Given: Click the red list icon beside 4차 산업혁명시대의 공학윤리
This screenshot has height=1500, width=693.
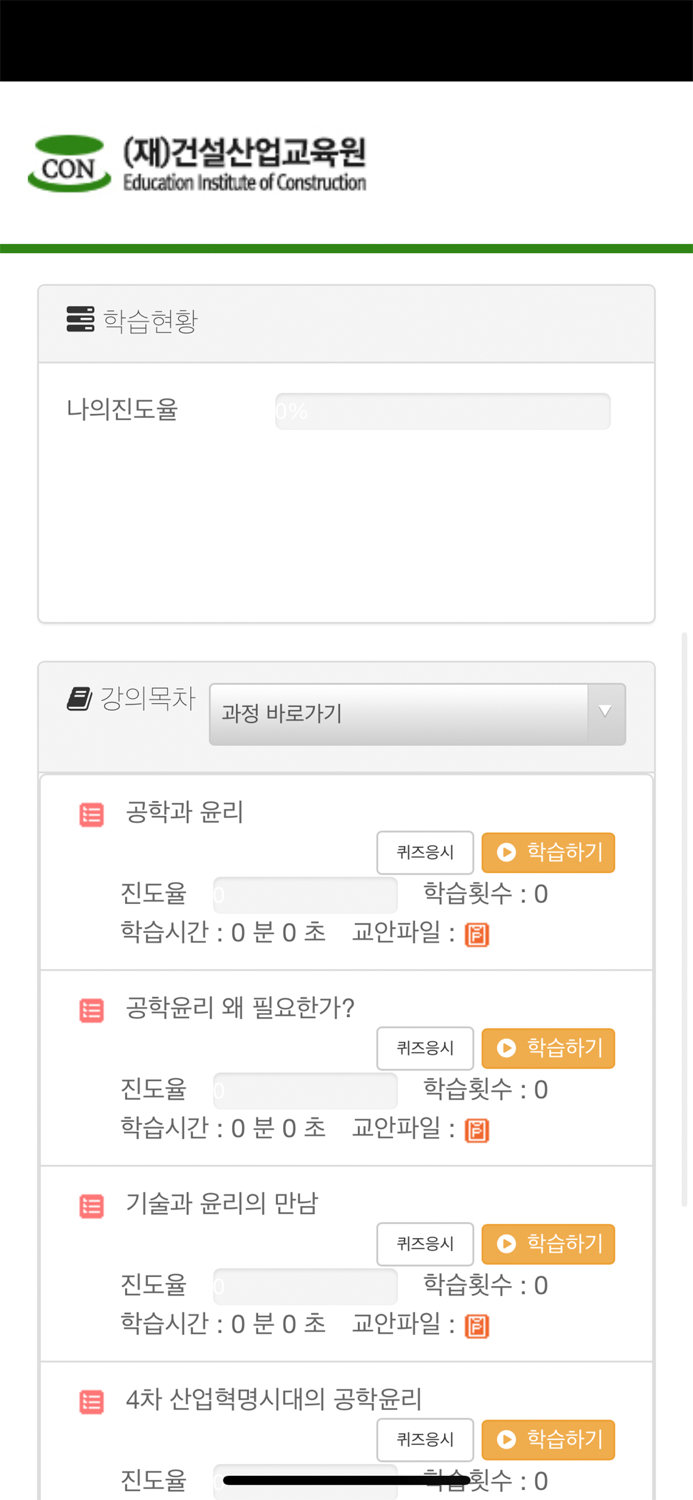Looking at the screenshot, I should click(x=91, y=1402).
